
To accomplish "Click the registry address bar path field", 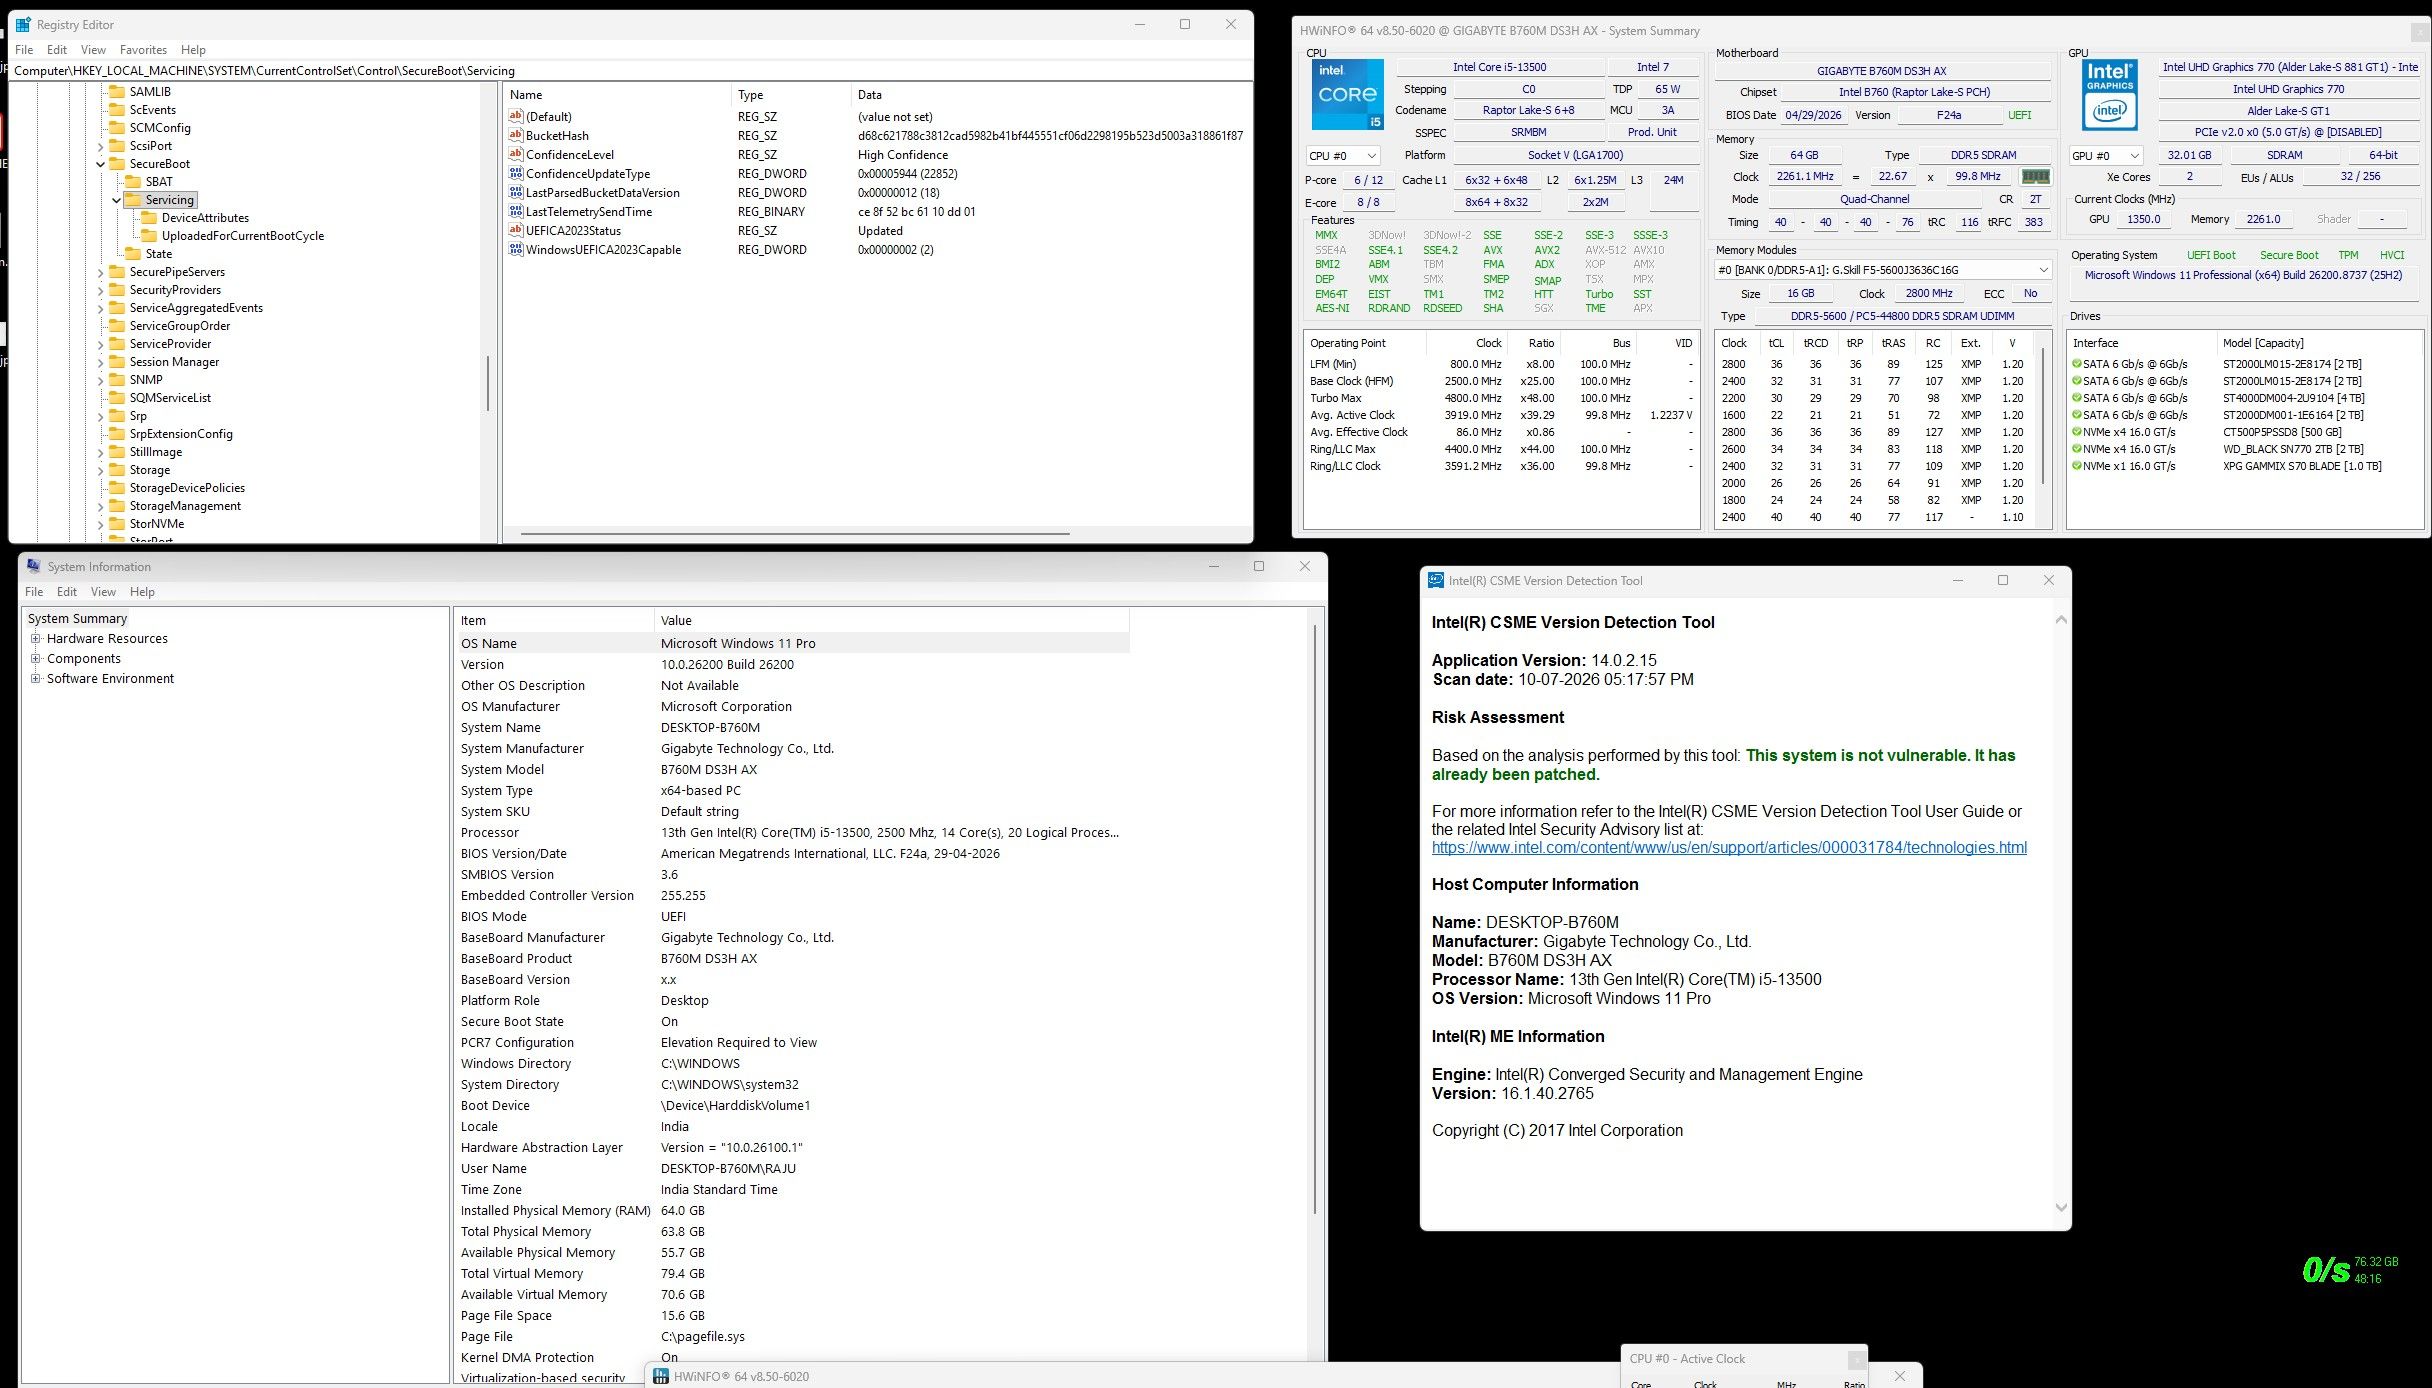I will (631, 71).
